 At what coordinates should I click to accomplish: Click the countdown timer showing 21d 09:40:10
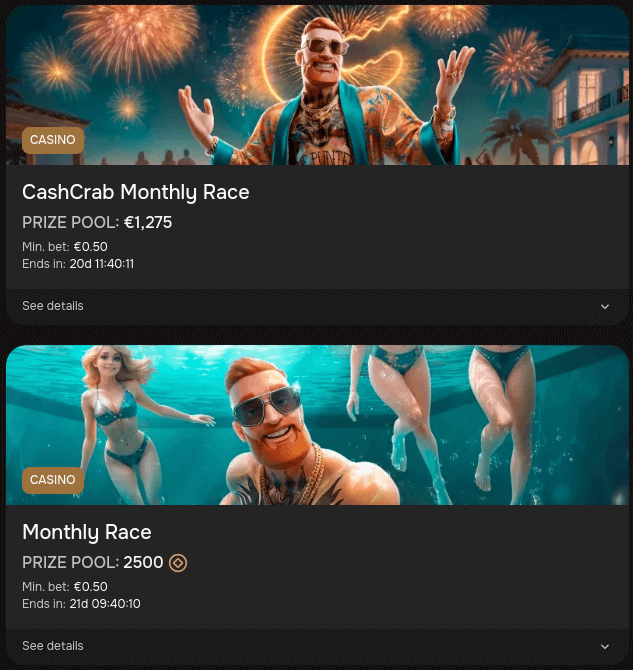(x=104, y=604)
